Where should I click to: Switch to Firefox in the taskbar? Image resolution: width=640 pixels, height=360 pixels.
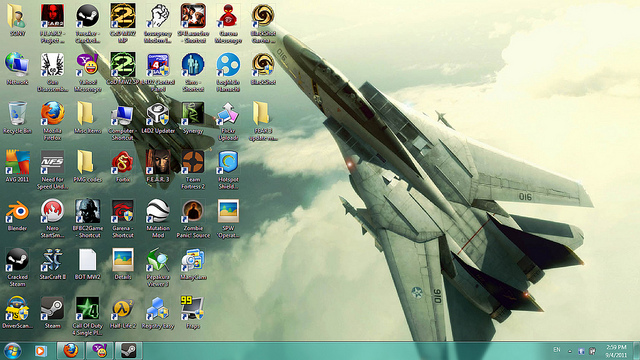tap(70, 351)
